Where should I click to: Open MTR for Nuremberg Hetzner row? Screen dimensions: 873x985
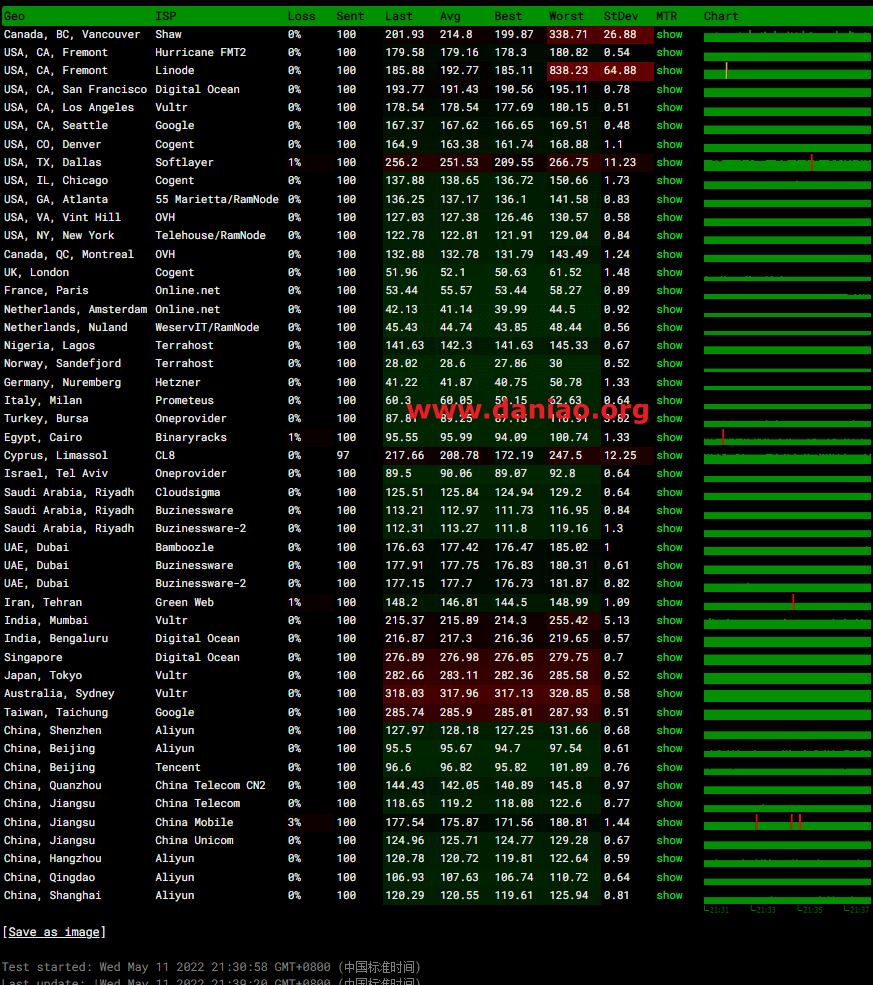click(670, 382)
